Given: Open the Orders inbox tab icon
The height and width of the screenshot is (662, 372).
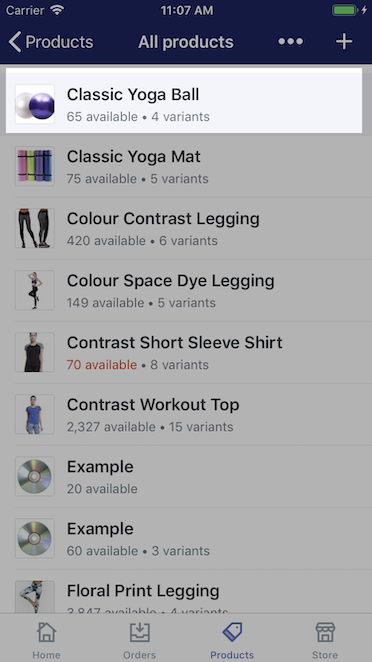Looking at the screenshot, I should coord(139,632).
